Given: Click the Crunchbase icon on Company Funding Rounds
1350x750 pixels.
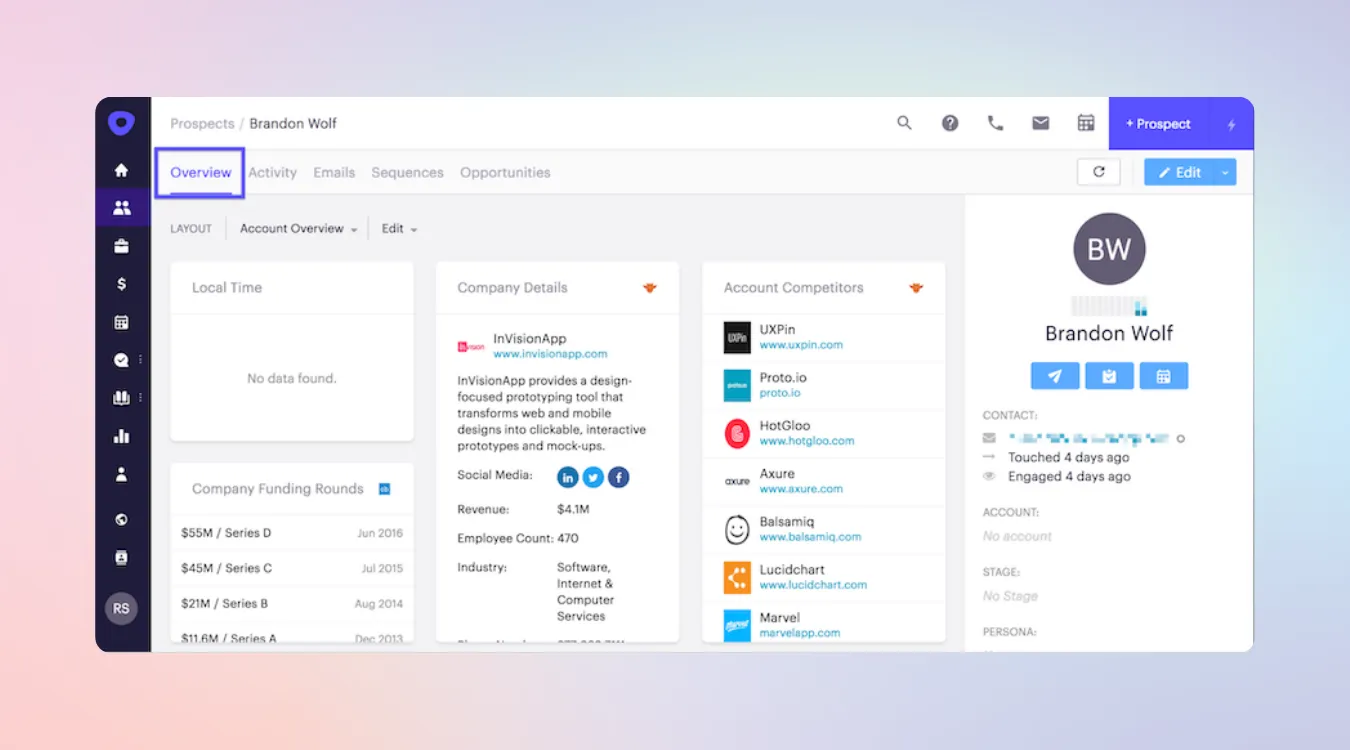Looking at the screenshot, I should (x=384, y=489).
